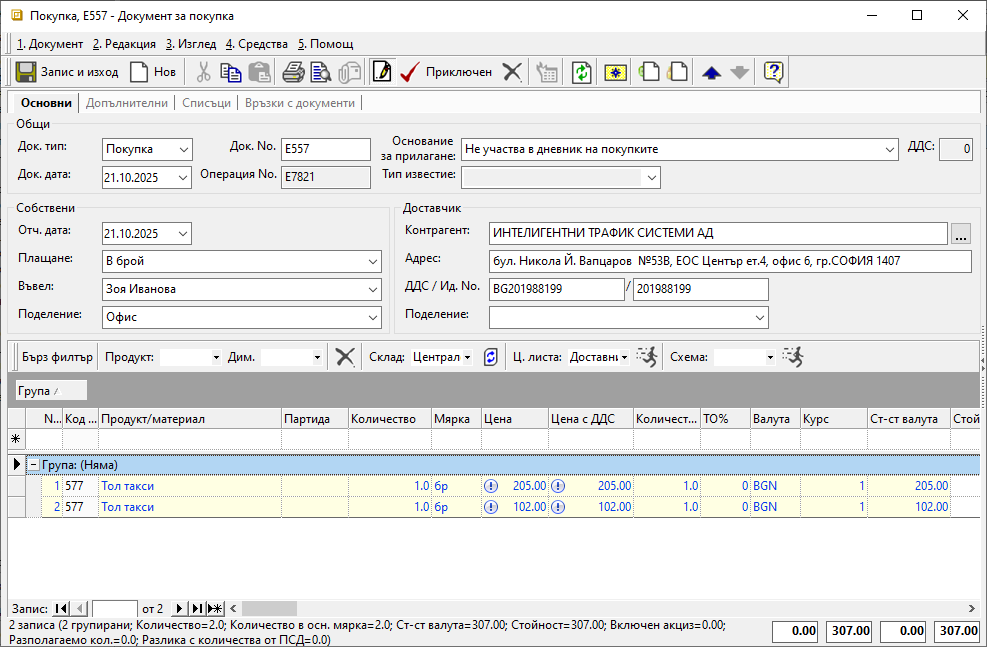987x647 pixels.
Task: Click the green refresh icon in toolbar
Action: [x=581, y=72]
